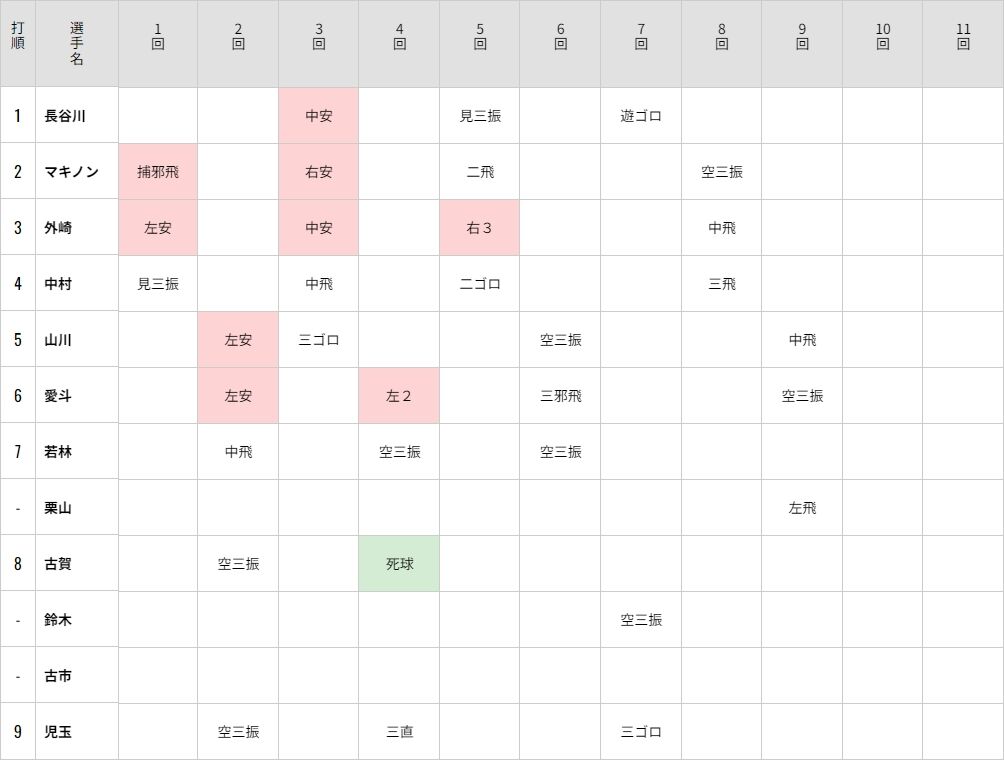Click 中村's 二ゴロ cell
Image resolution: width=1004 pixels, height=760 pixels.
pos(479,284)
